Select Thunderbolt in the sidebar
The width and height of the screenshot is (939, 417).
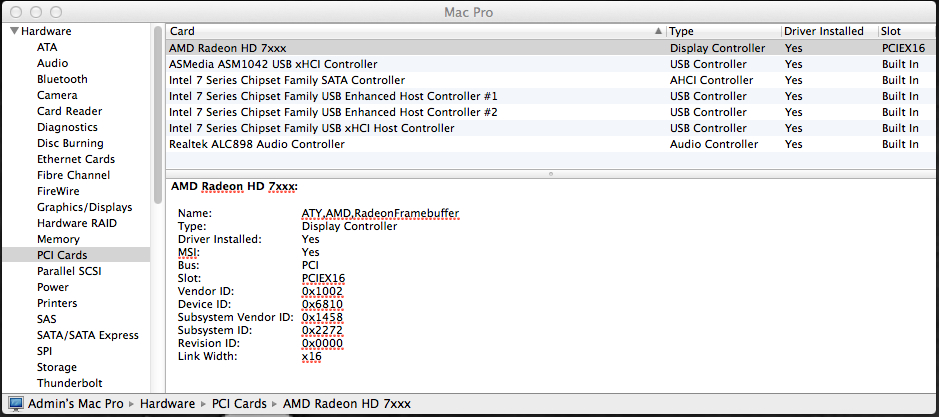[69, 383]
